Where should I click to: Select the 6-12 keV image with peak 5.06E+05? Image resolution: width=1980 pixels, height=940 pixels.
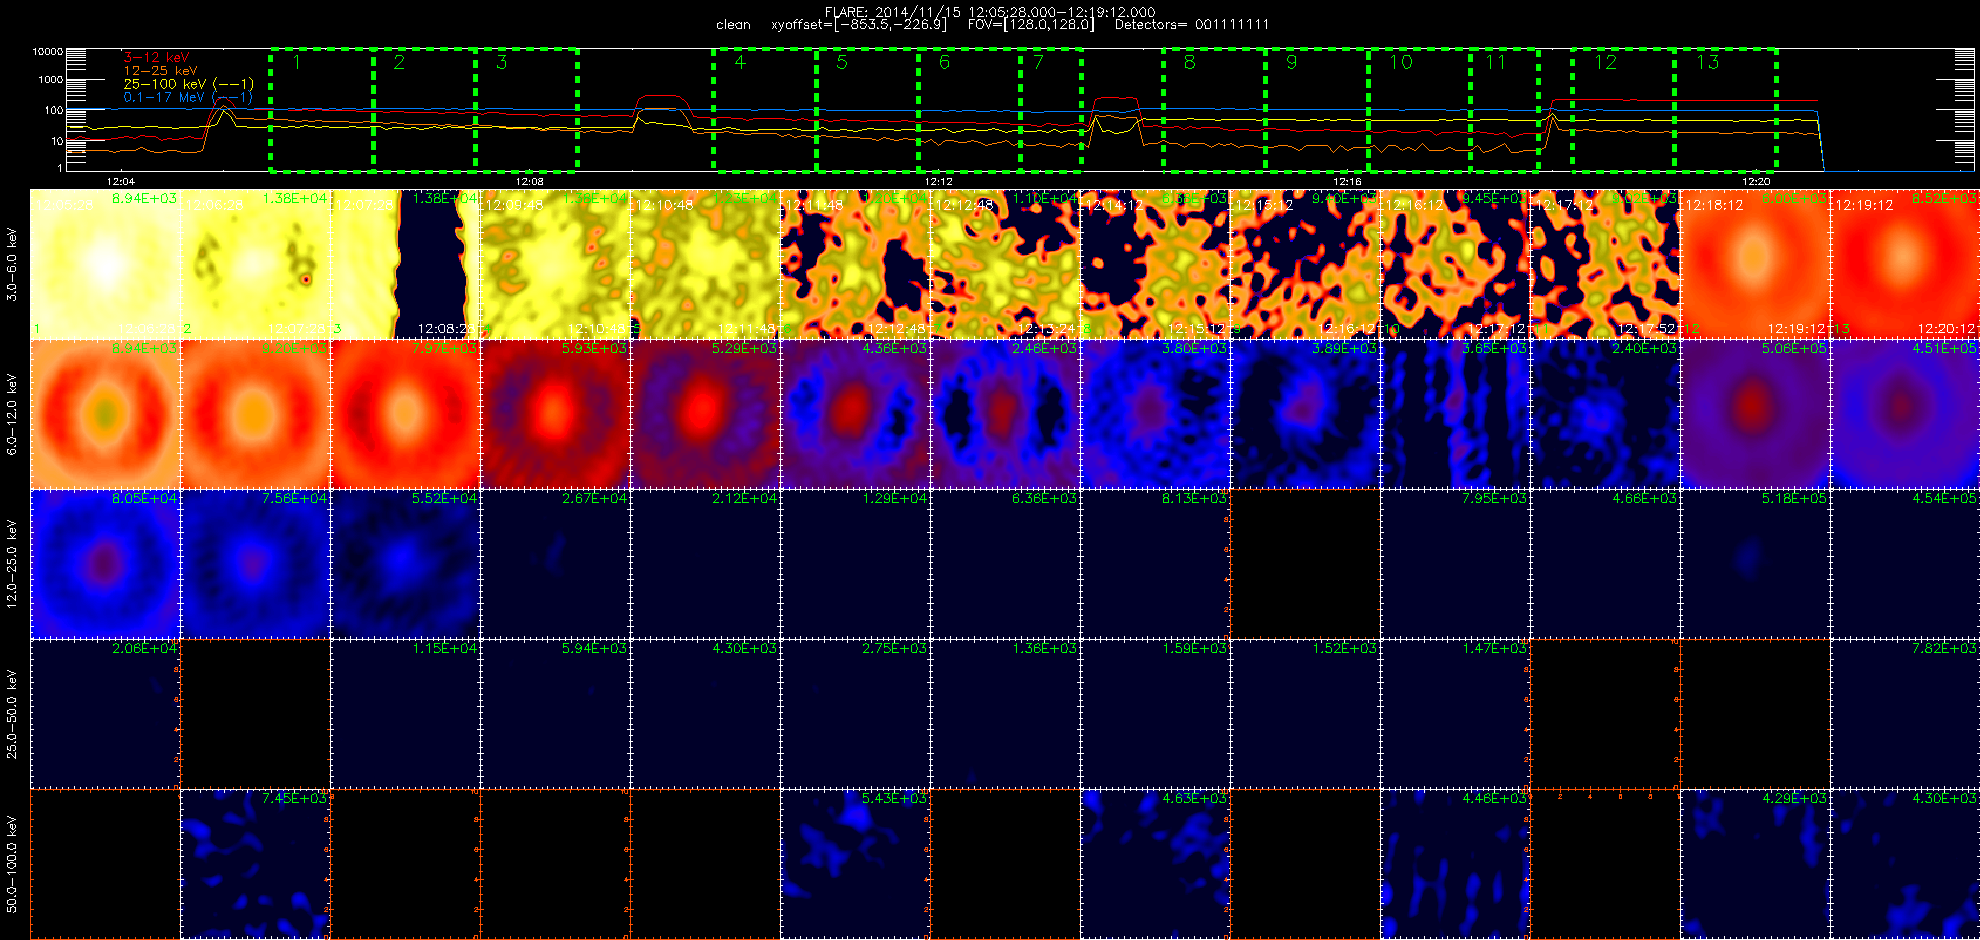click(1755, 414)
